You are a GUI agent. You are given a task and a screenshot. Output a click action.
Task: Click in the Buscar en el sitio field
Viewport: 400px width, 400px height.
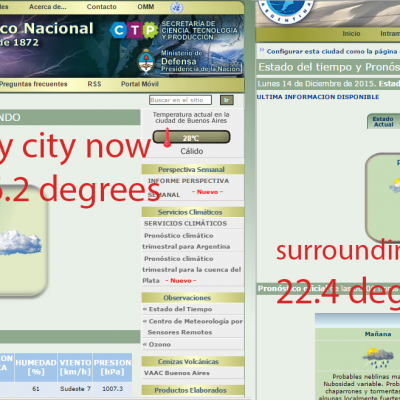coord(180,100)
